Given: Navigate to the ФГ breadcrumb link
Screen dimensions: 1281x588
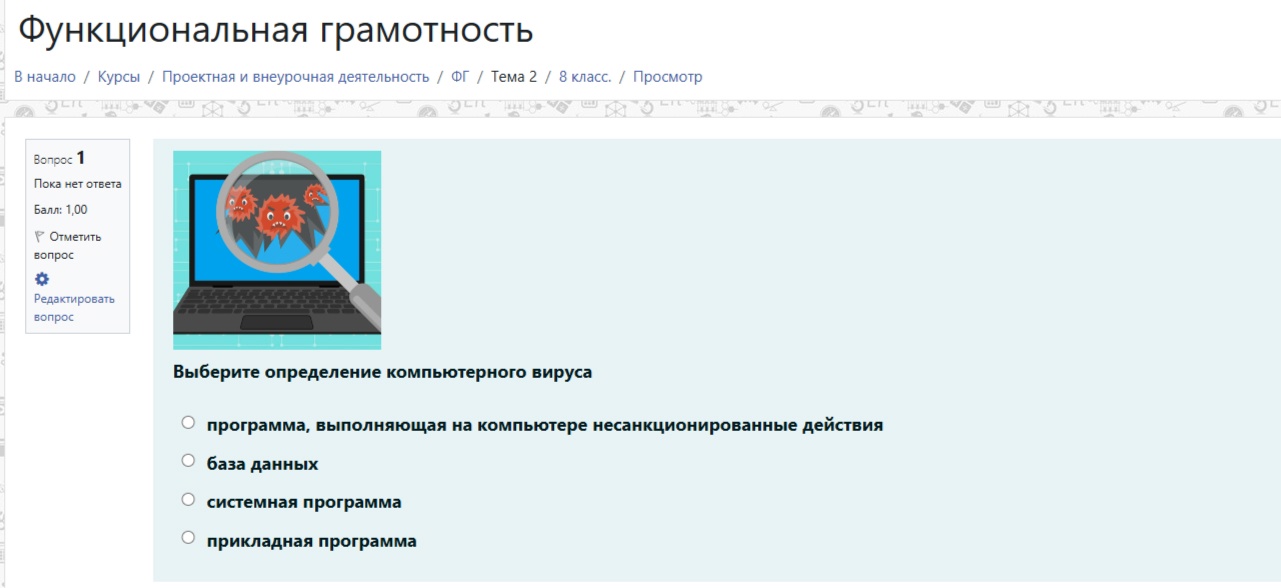Looking at the screenshot, I should click(x=460, y=77).
